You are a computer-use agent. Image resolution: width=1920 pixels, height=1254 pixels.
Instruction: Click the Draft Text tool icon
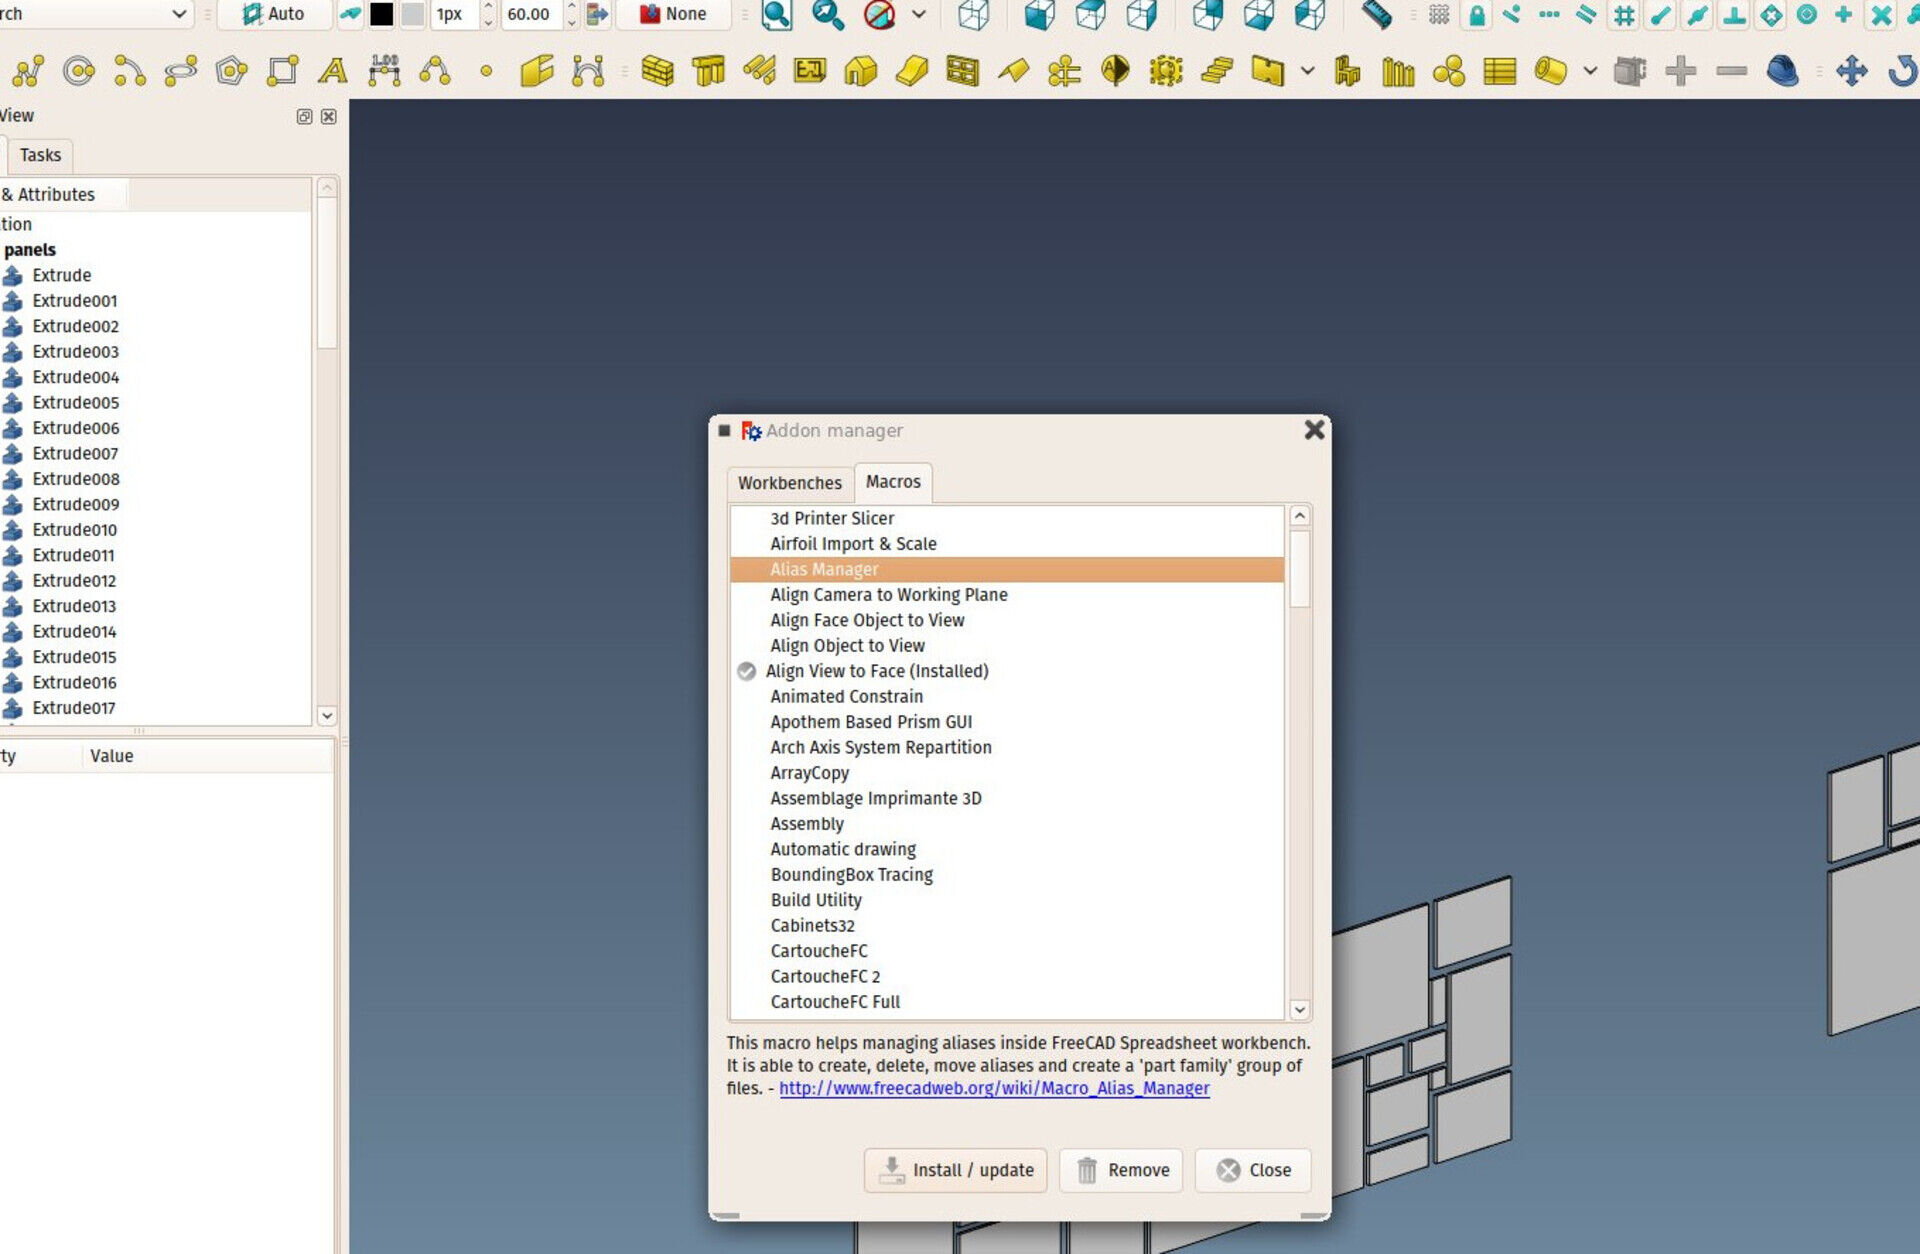click(x=333, y=71)
